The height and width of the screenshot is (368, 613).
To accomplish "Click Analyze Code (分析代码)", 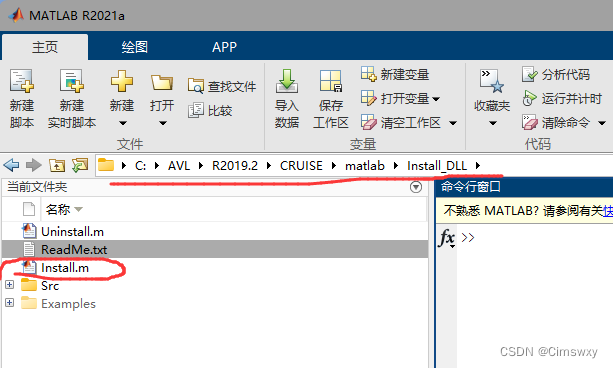I will point(556,74).
